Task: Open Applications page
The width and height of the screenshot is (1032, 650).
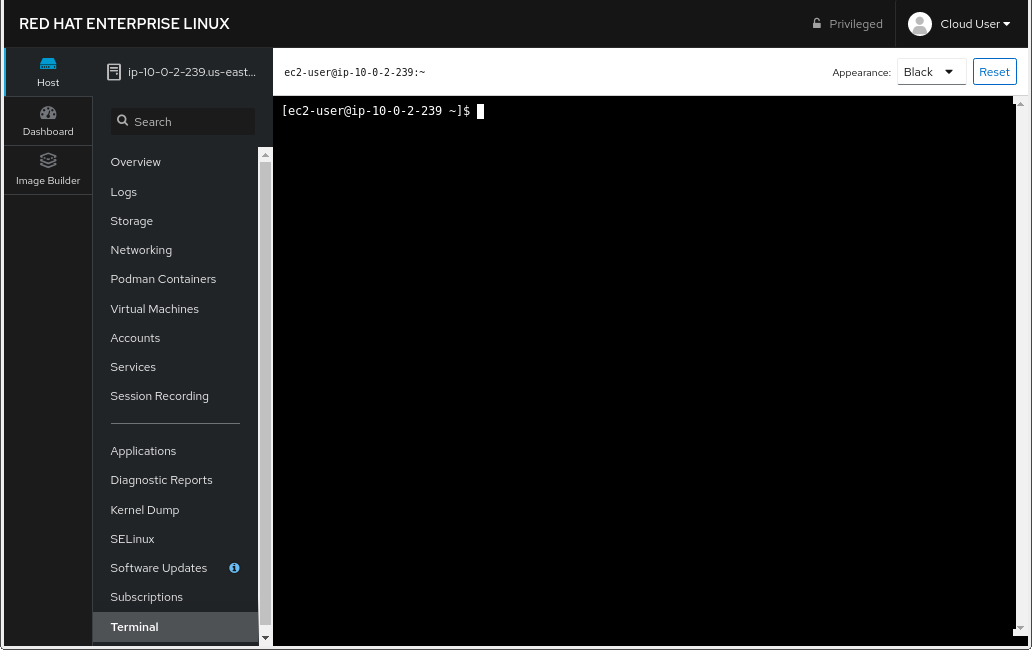Action: (143, 451)
